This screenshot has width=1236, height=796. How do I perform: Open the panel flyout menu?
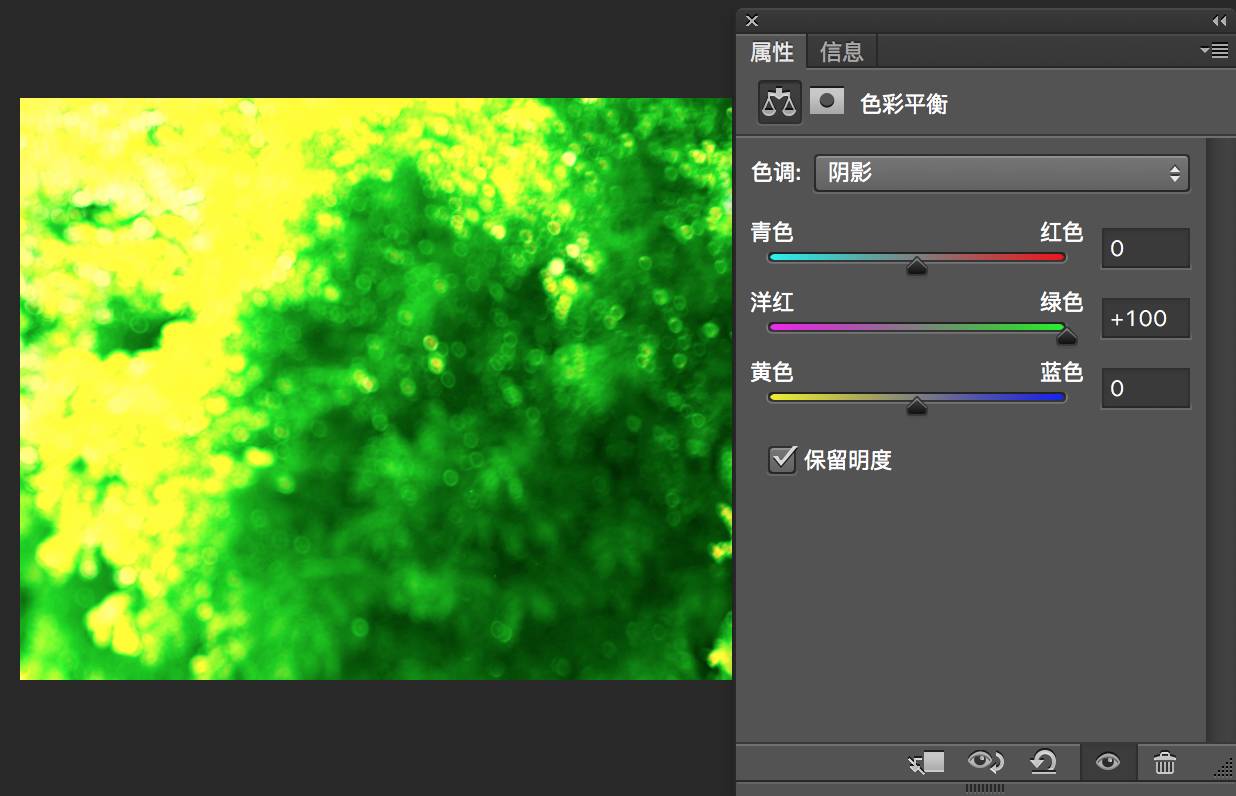[1215, 51]
